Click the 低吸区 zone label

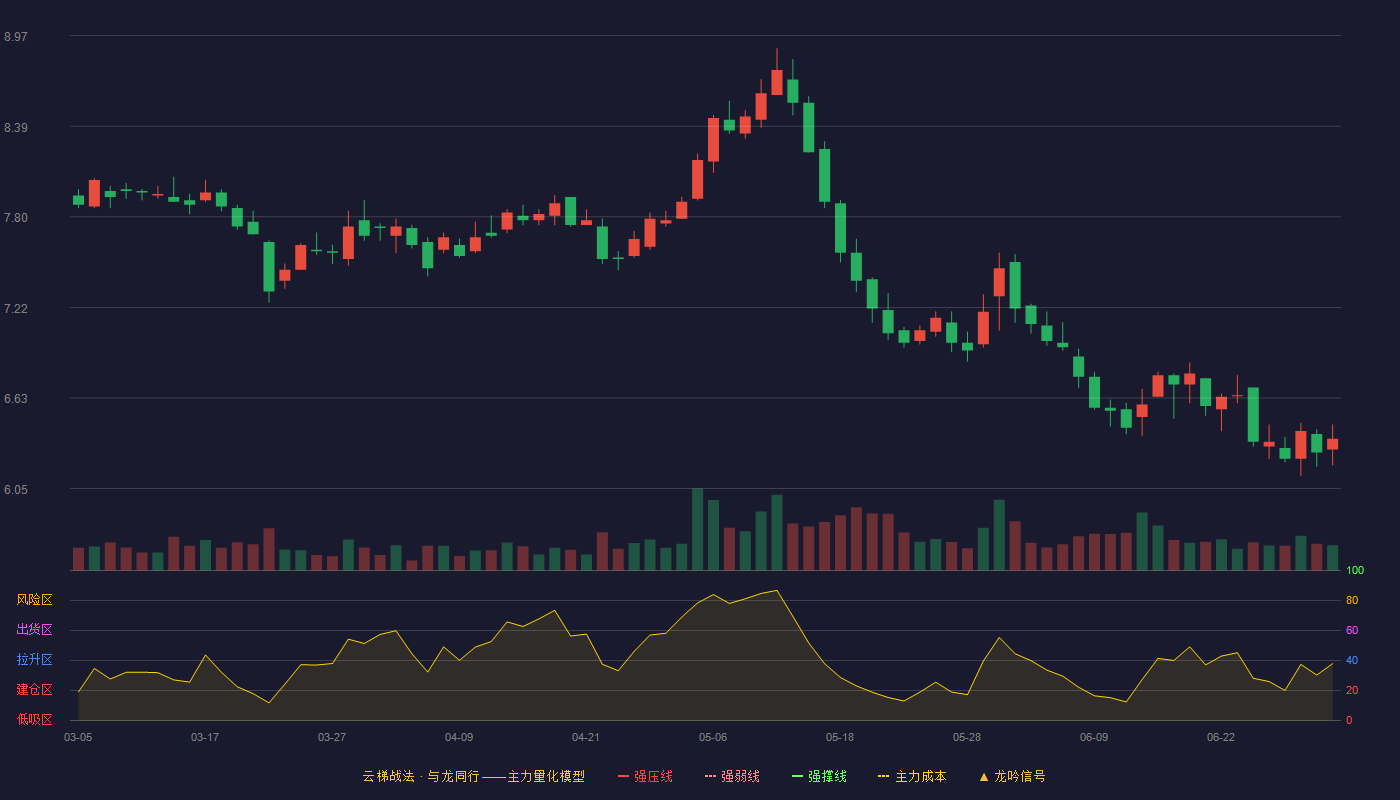[x=34, y=719]
